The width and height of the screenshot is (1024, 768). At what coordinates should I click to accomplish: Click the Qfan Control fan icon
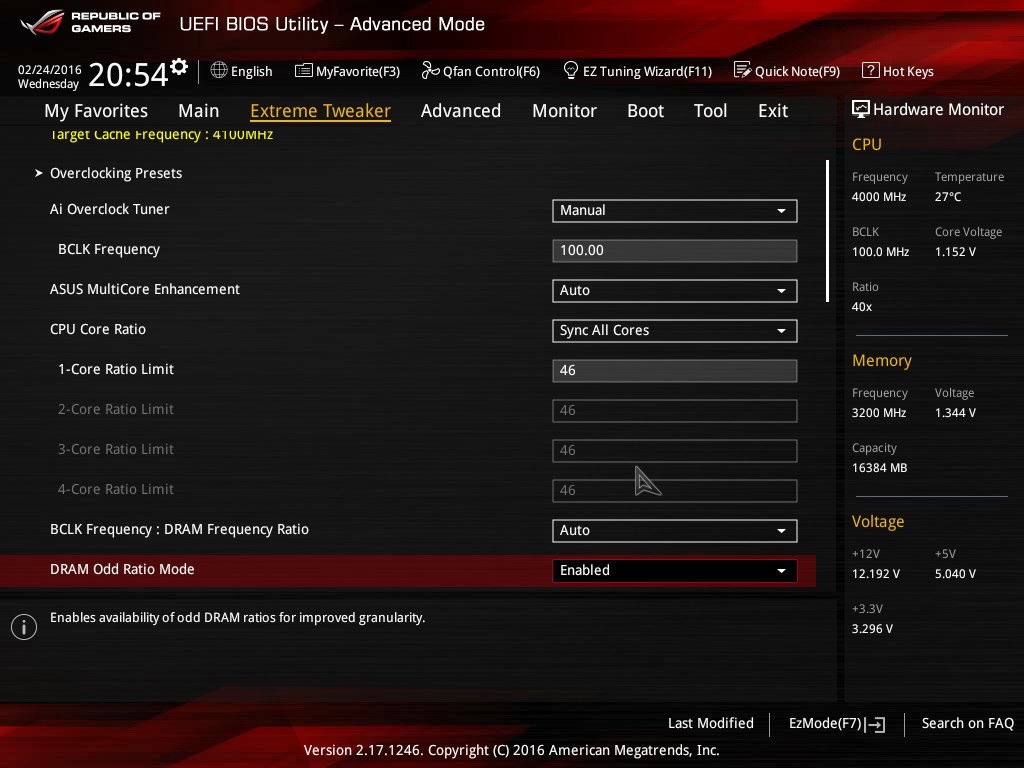430,70
